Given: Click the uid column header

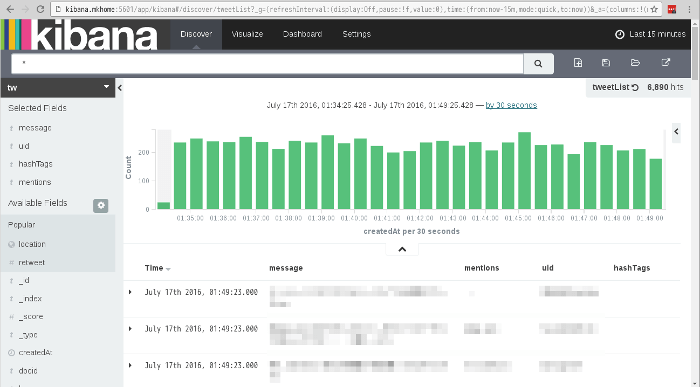Looking at the screenshot, I should pyautogui.click(x=548, y=268).
